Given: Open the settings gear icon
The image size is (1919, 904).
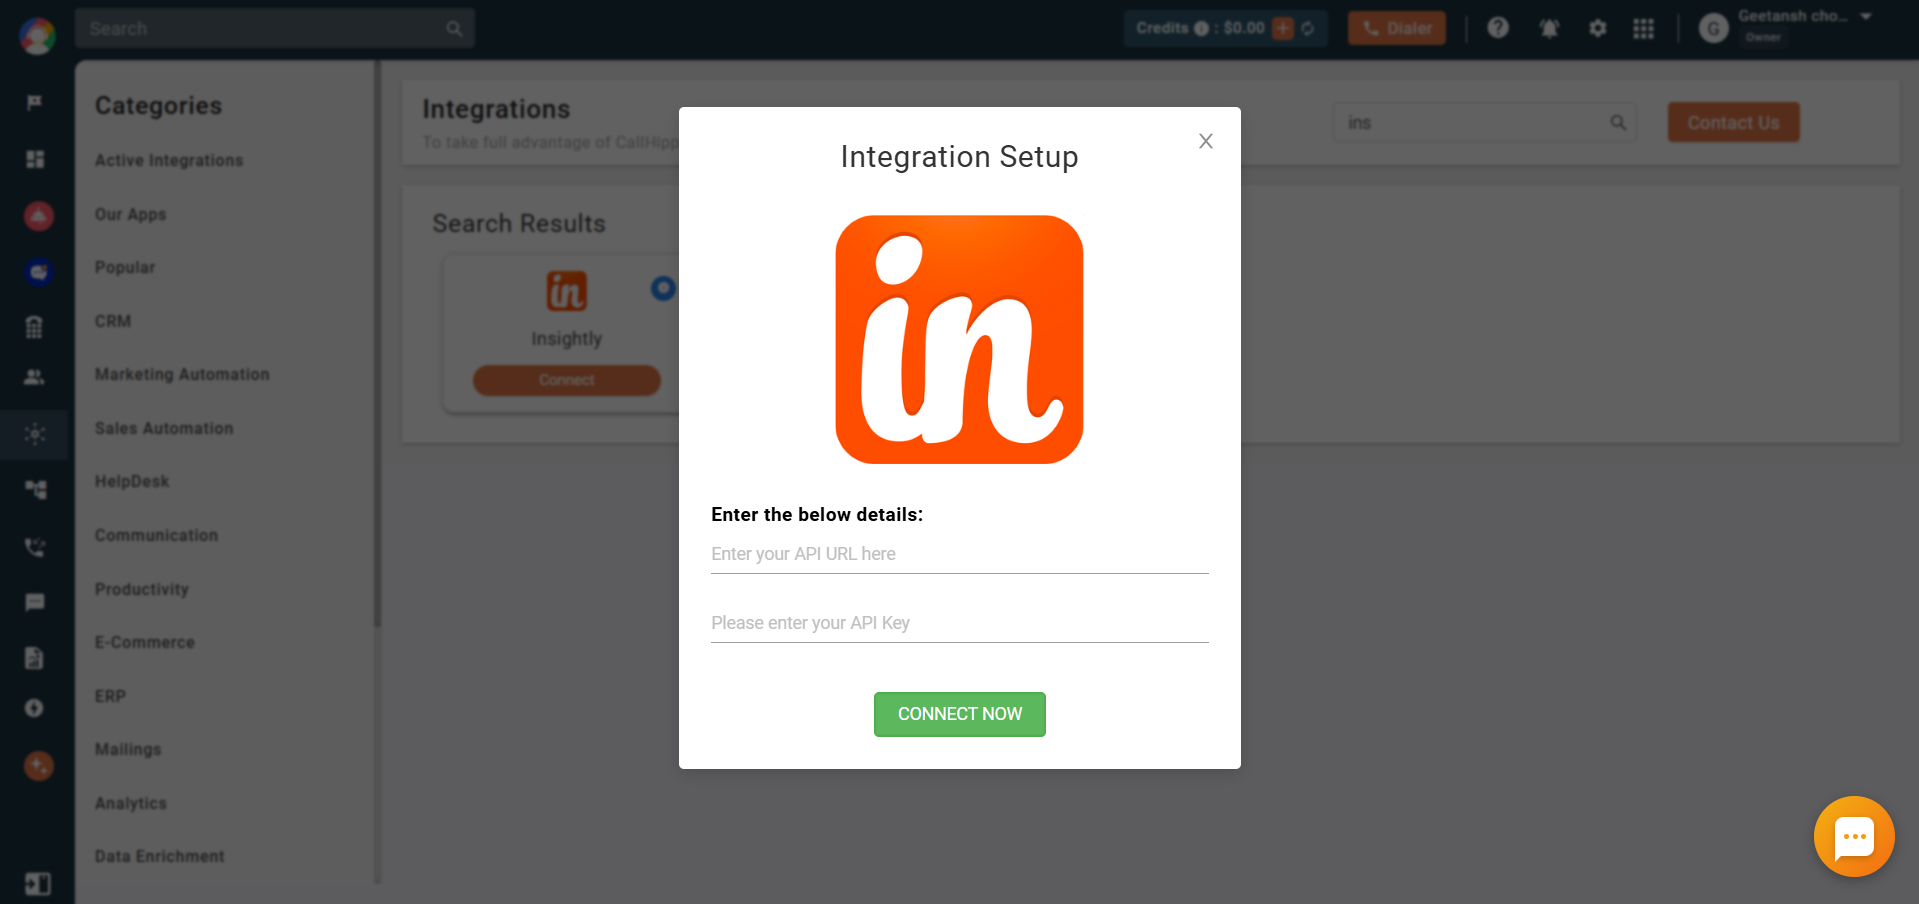Looking at the screenshot, I should point(1598,28).
